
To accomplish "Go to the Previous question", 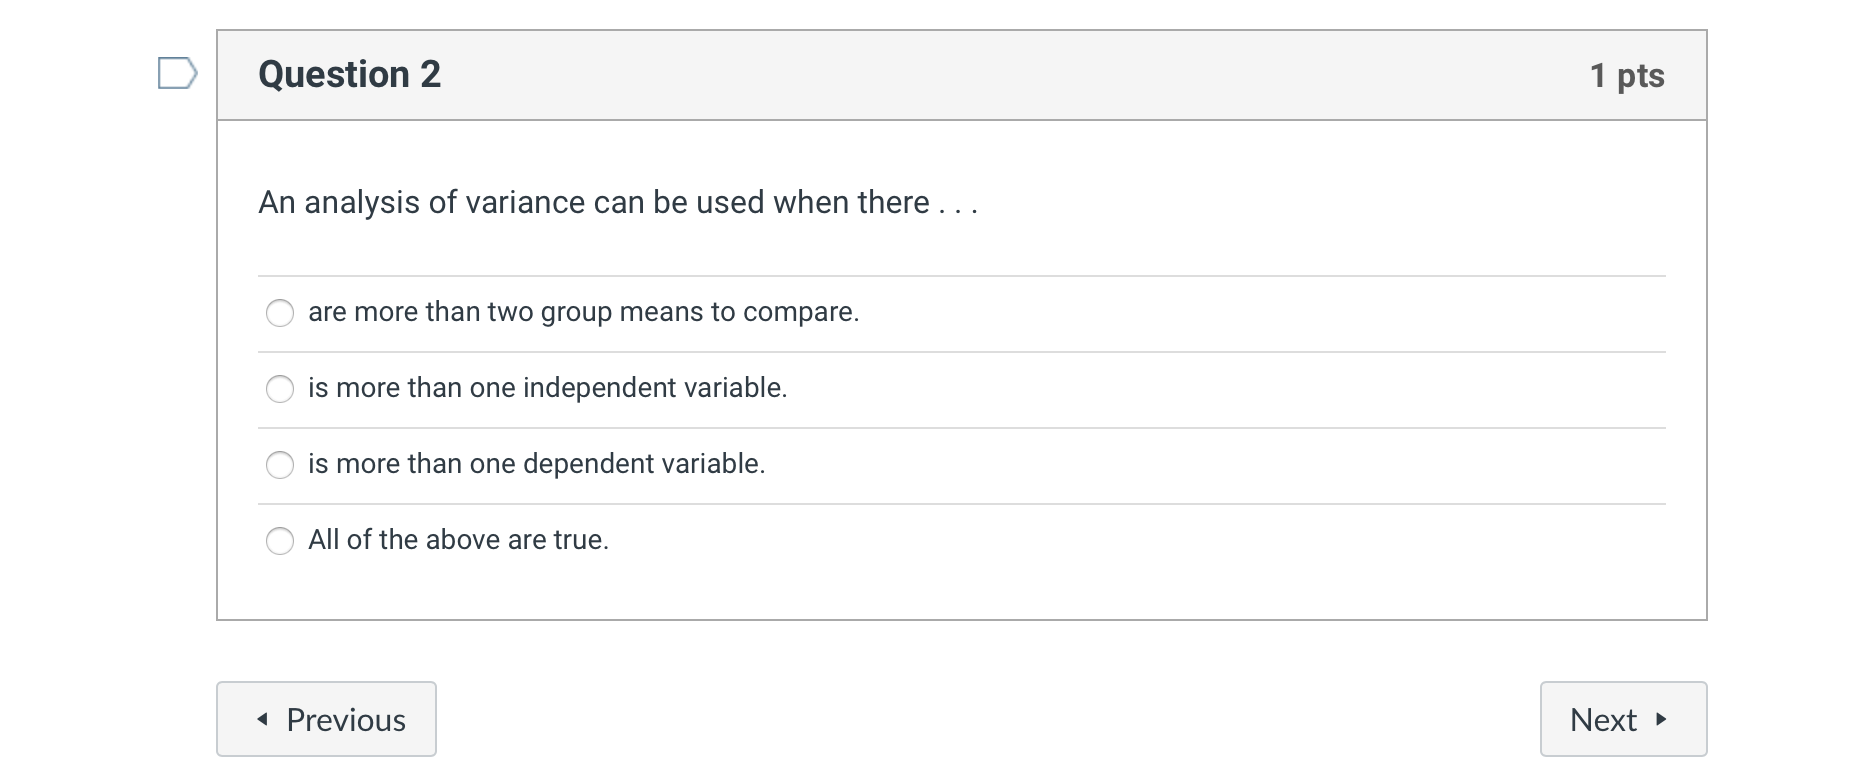I will point(326,719).
